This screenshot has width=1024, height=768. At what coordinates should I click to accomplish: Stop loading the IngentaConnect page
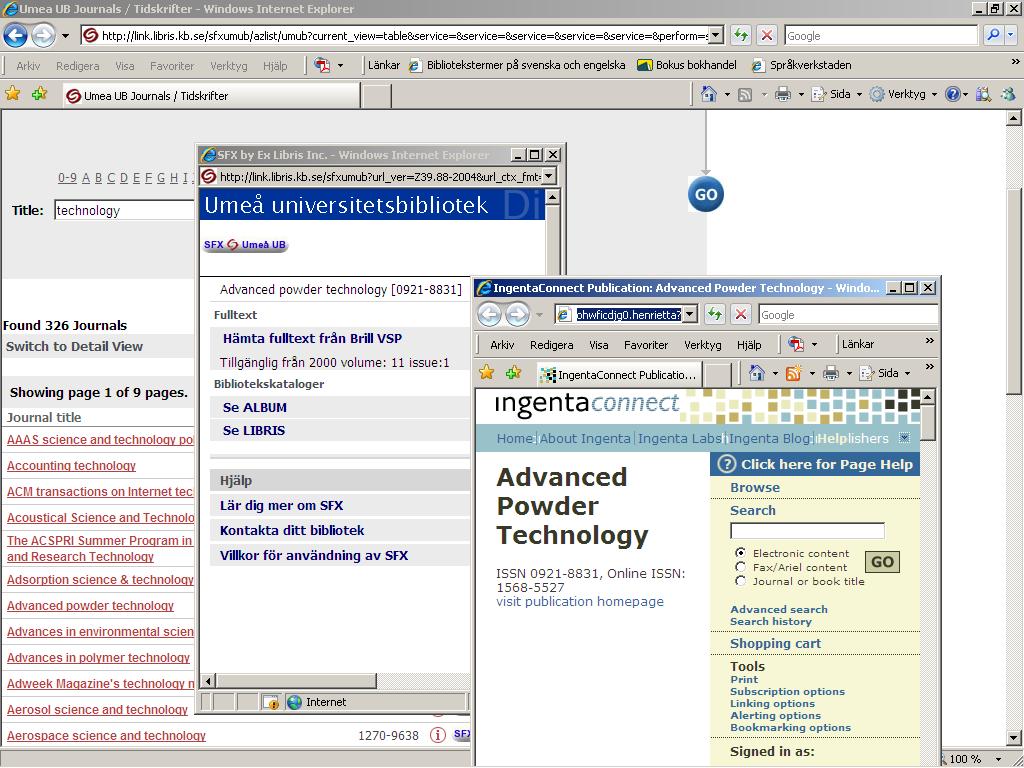741,315
